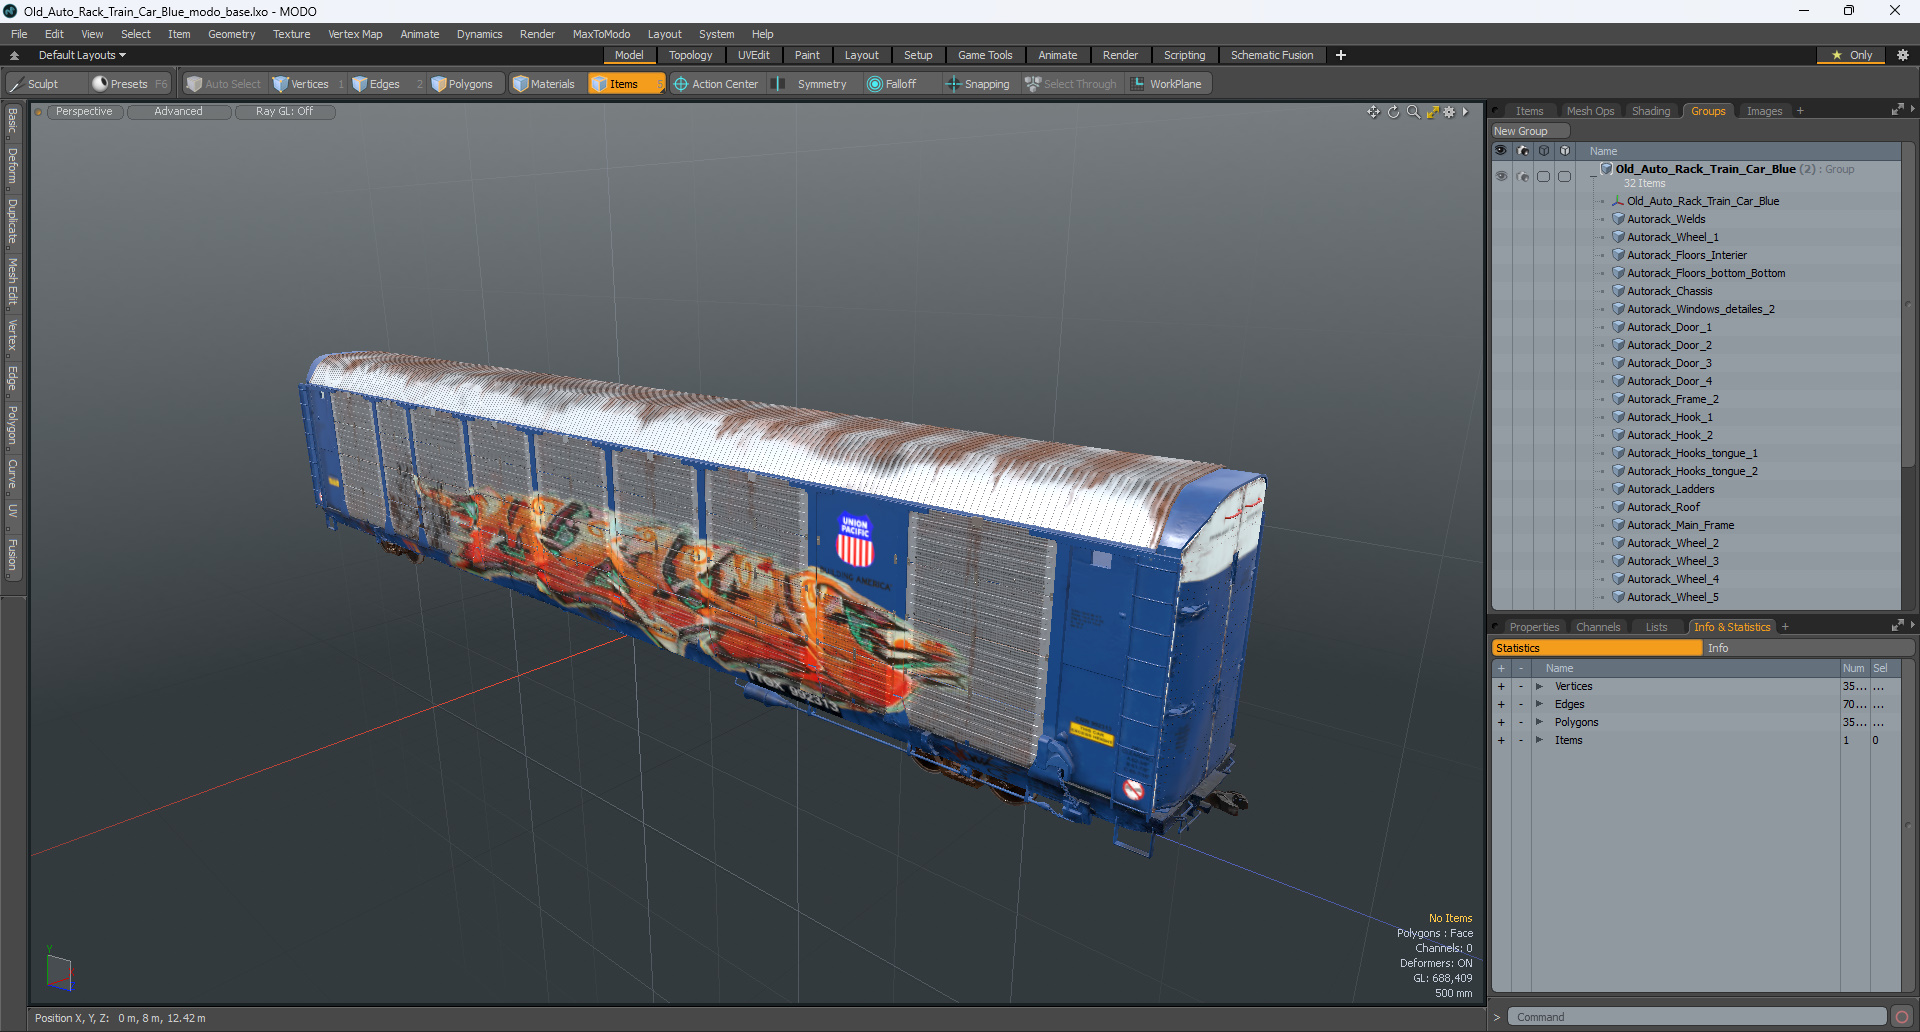
Task: Click the viewport zoom magnifier icon
Action: click(1413, 112)
